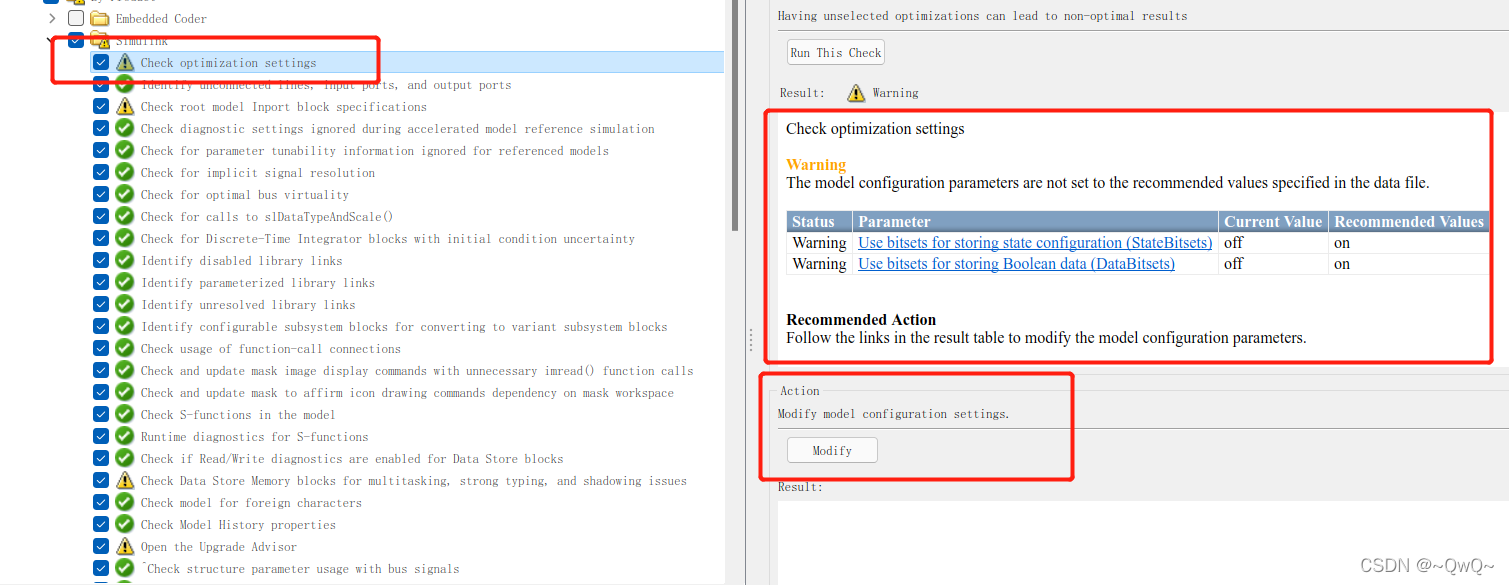Run This Check button
1509x585 pixels.
(836, 52)
